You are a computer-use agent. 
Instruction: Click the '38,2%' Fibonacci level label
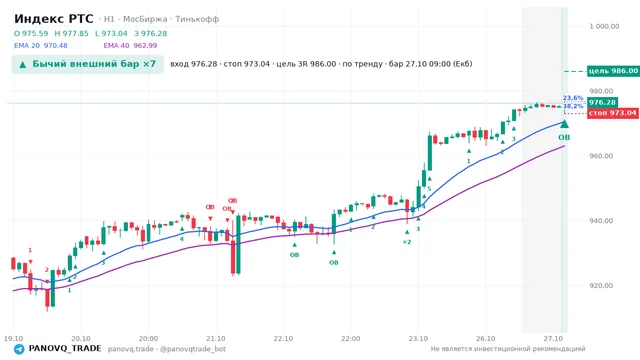coord(573,106)
